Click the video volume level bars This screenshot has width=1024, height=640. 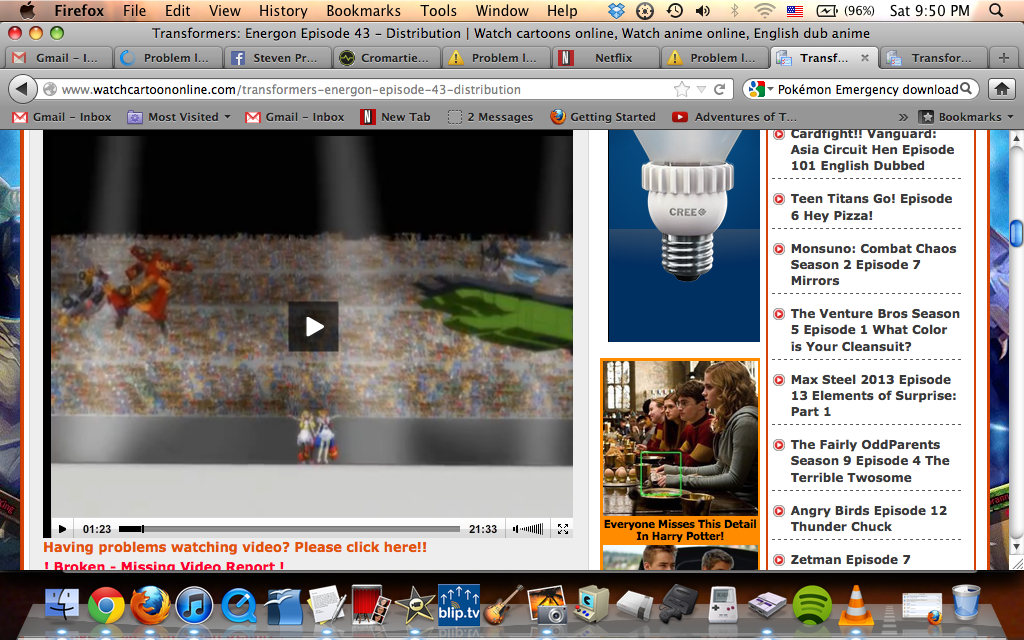(x=528, y=529)
